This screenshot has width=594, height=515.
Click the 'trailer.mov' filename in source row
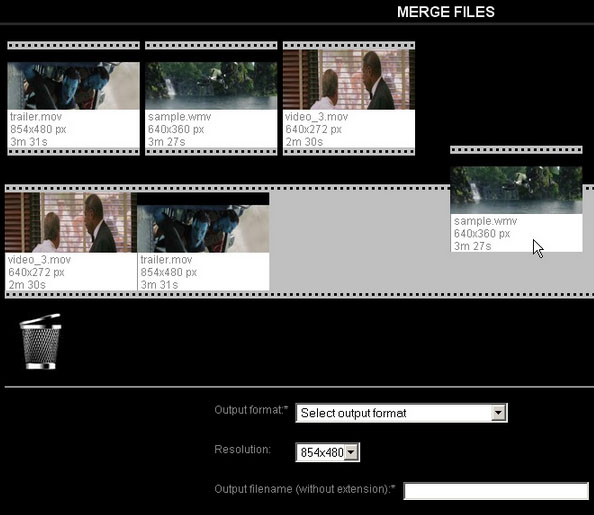pos(36,117)
